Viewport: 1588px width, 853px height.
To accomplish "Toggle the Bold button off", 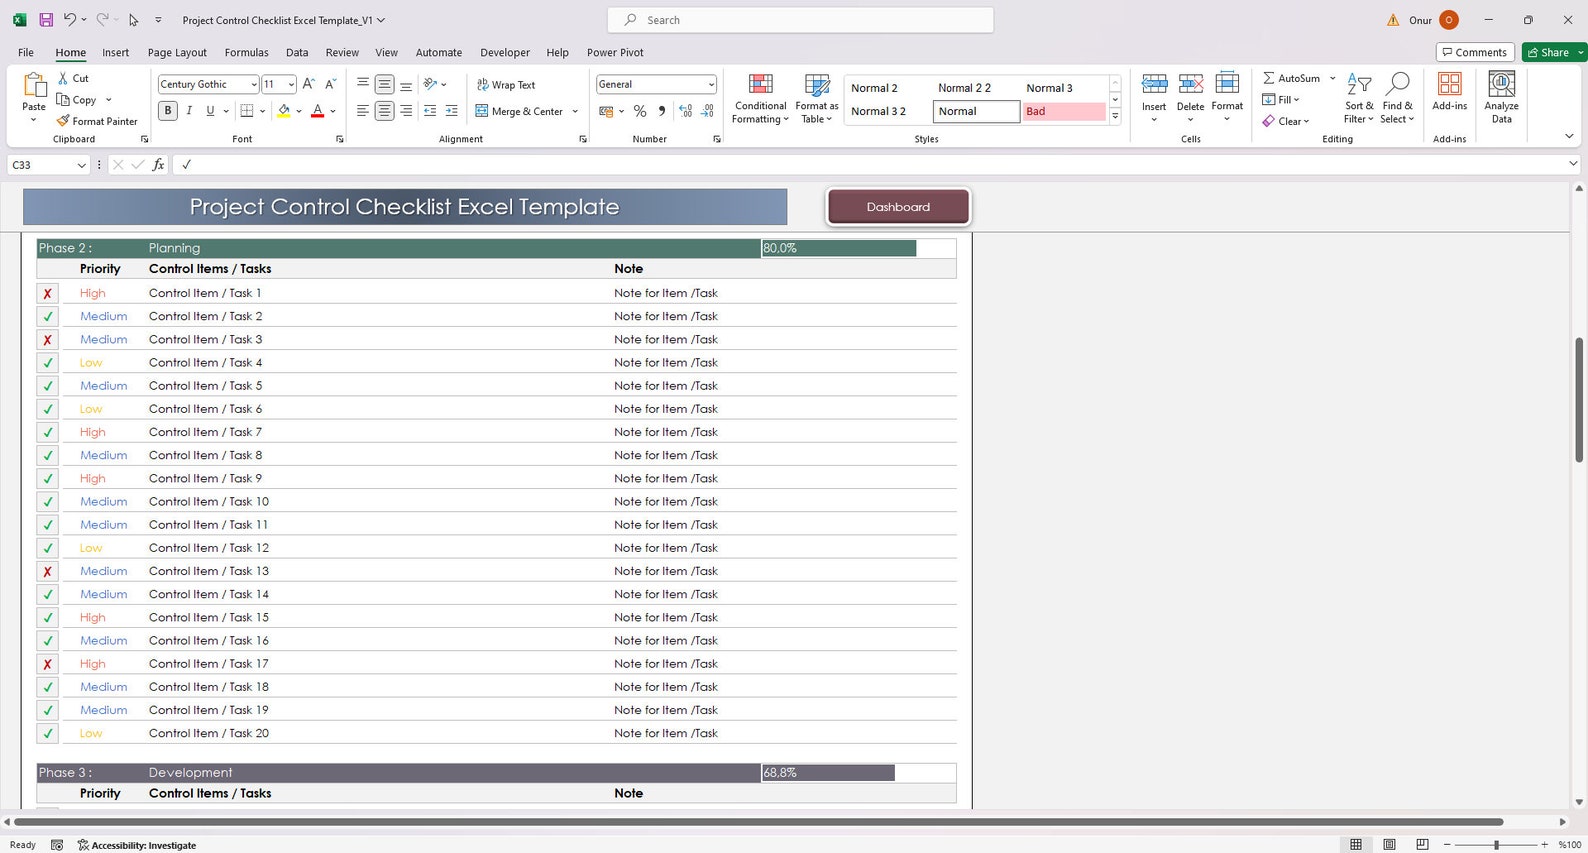I will (168, 111).
